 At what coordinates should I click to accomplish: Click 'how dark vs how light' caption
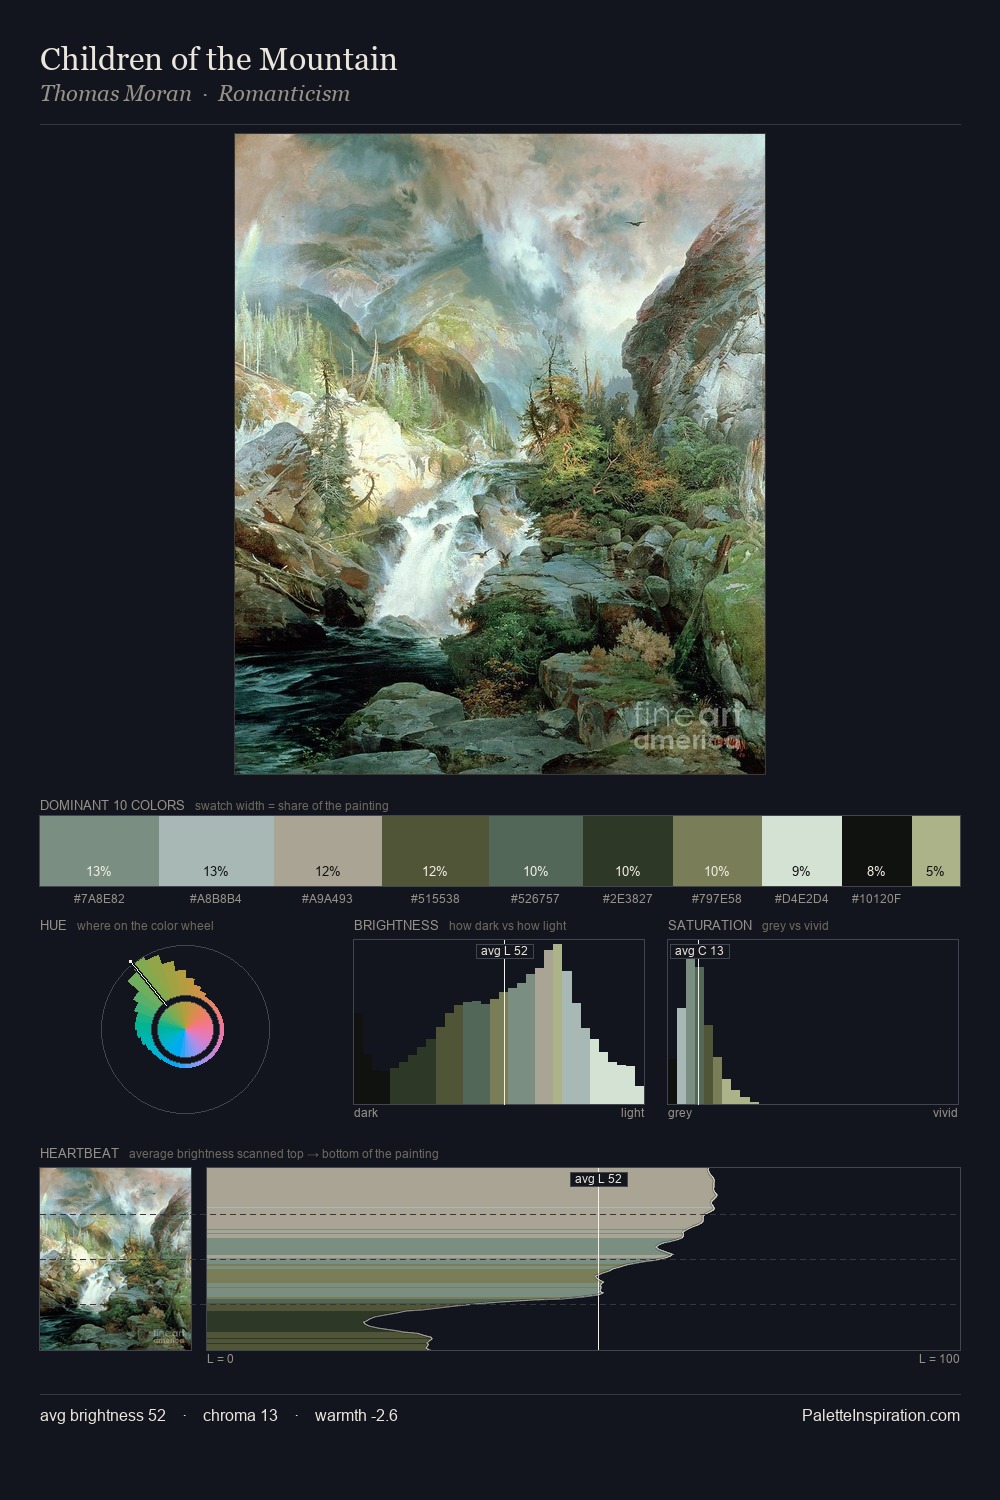tap(507, 926)
